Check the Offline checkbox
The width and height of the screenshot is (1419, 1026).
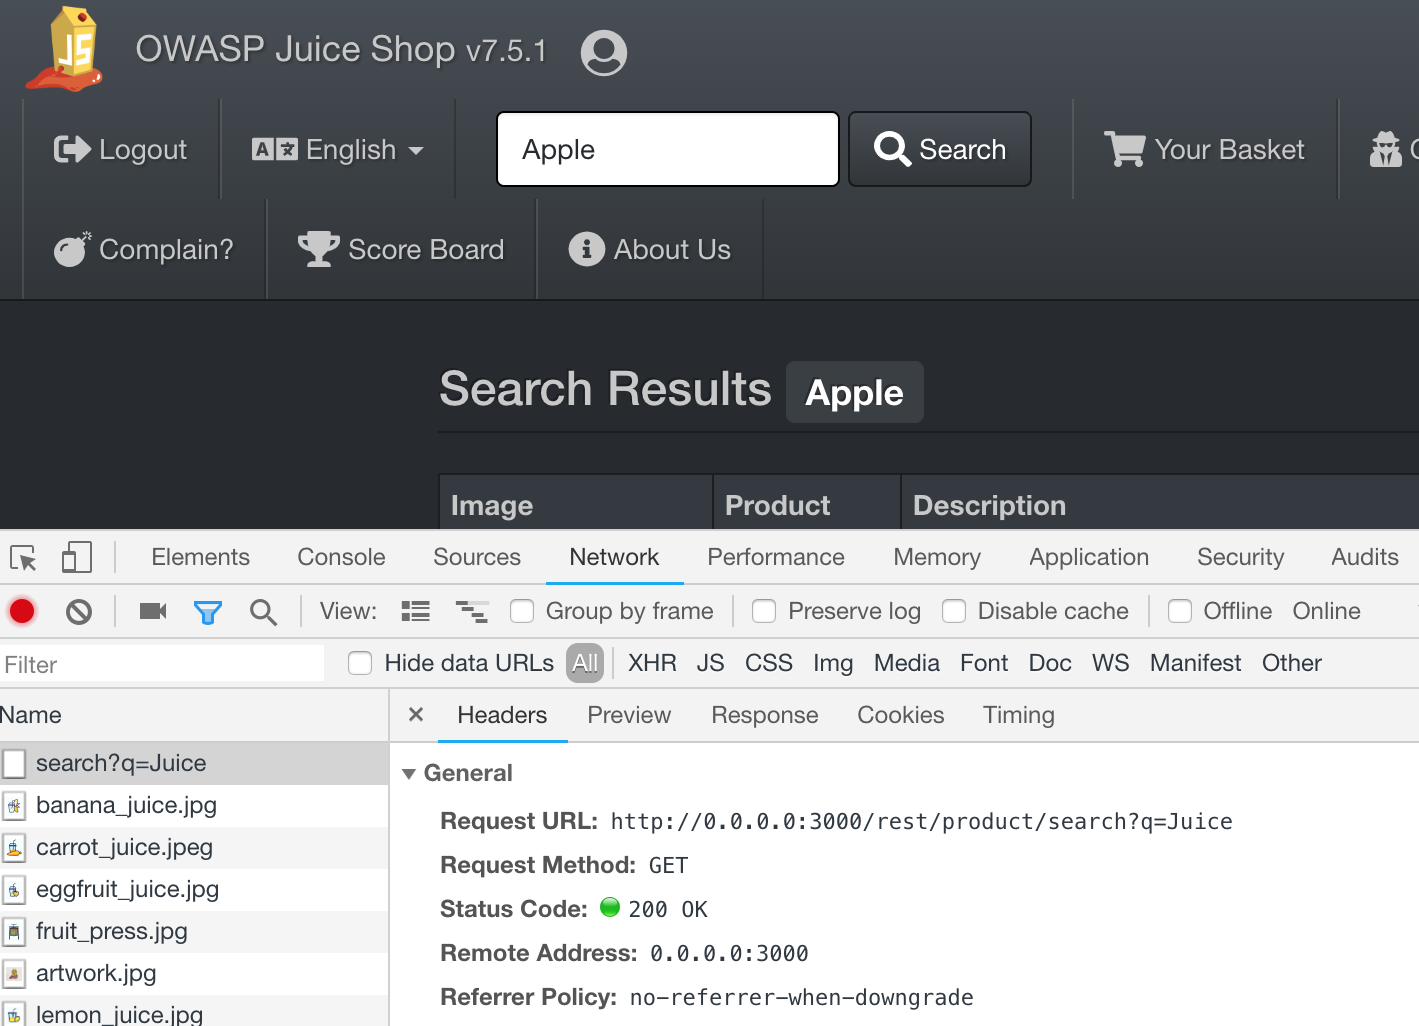point(1180,611)
